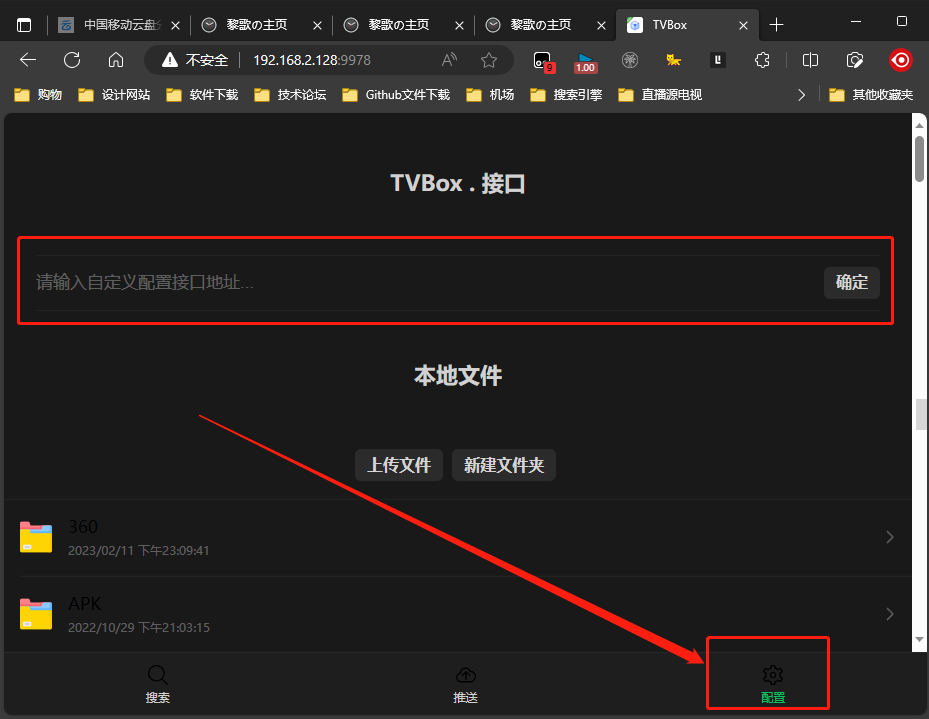Close the 中国移动云盘 tab
Screen dimensions: 929x719
pos(175,25)
